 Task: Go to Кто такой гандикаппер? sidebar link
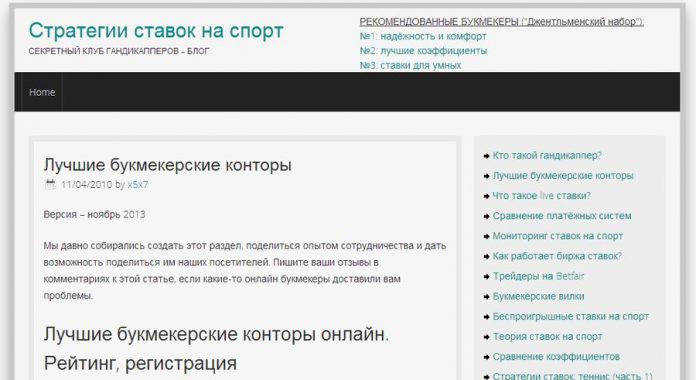tap(547, 155)
